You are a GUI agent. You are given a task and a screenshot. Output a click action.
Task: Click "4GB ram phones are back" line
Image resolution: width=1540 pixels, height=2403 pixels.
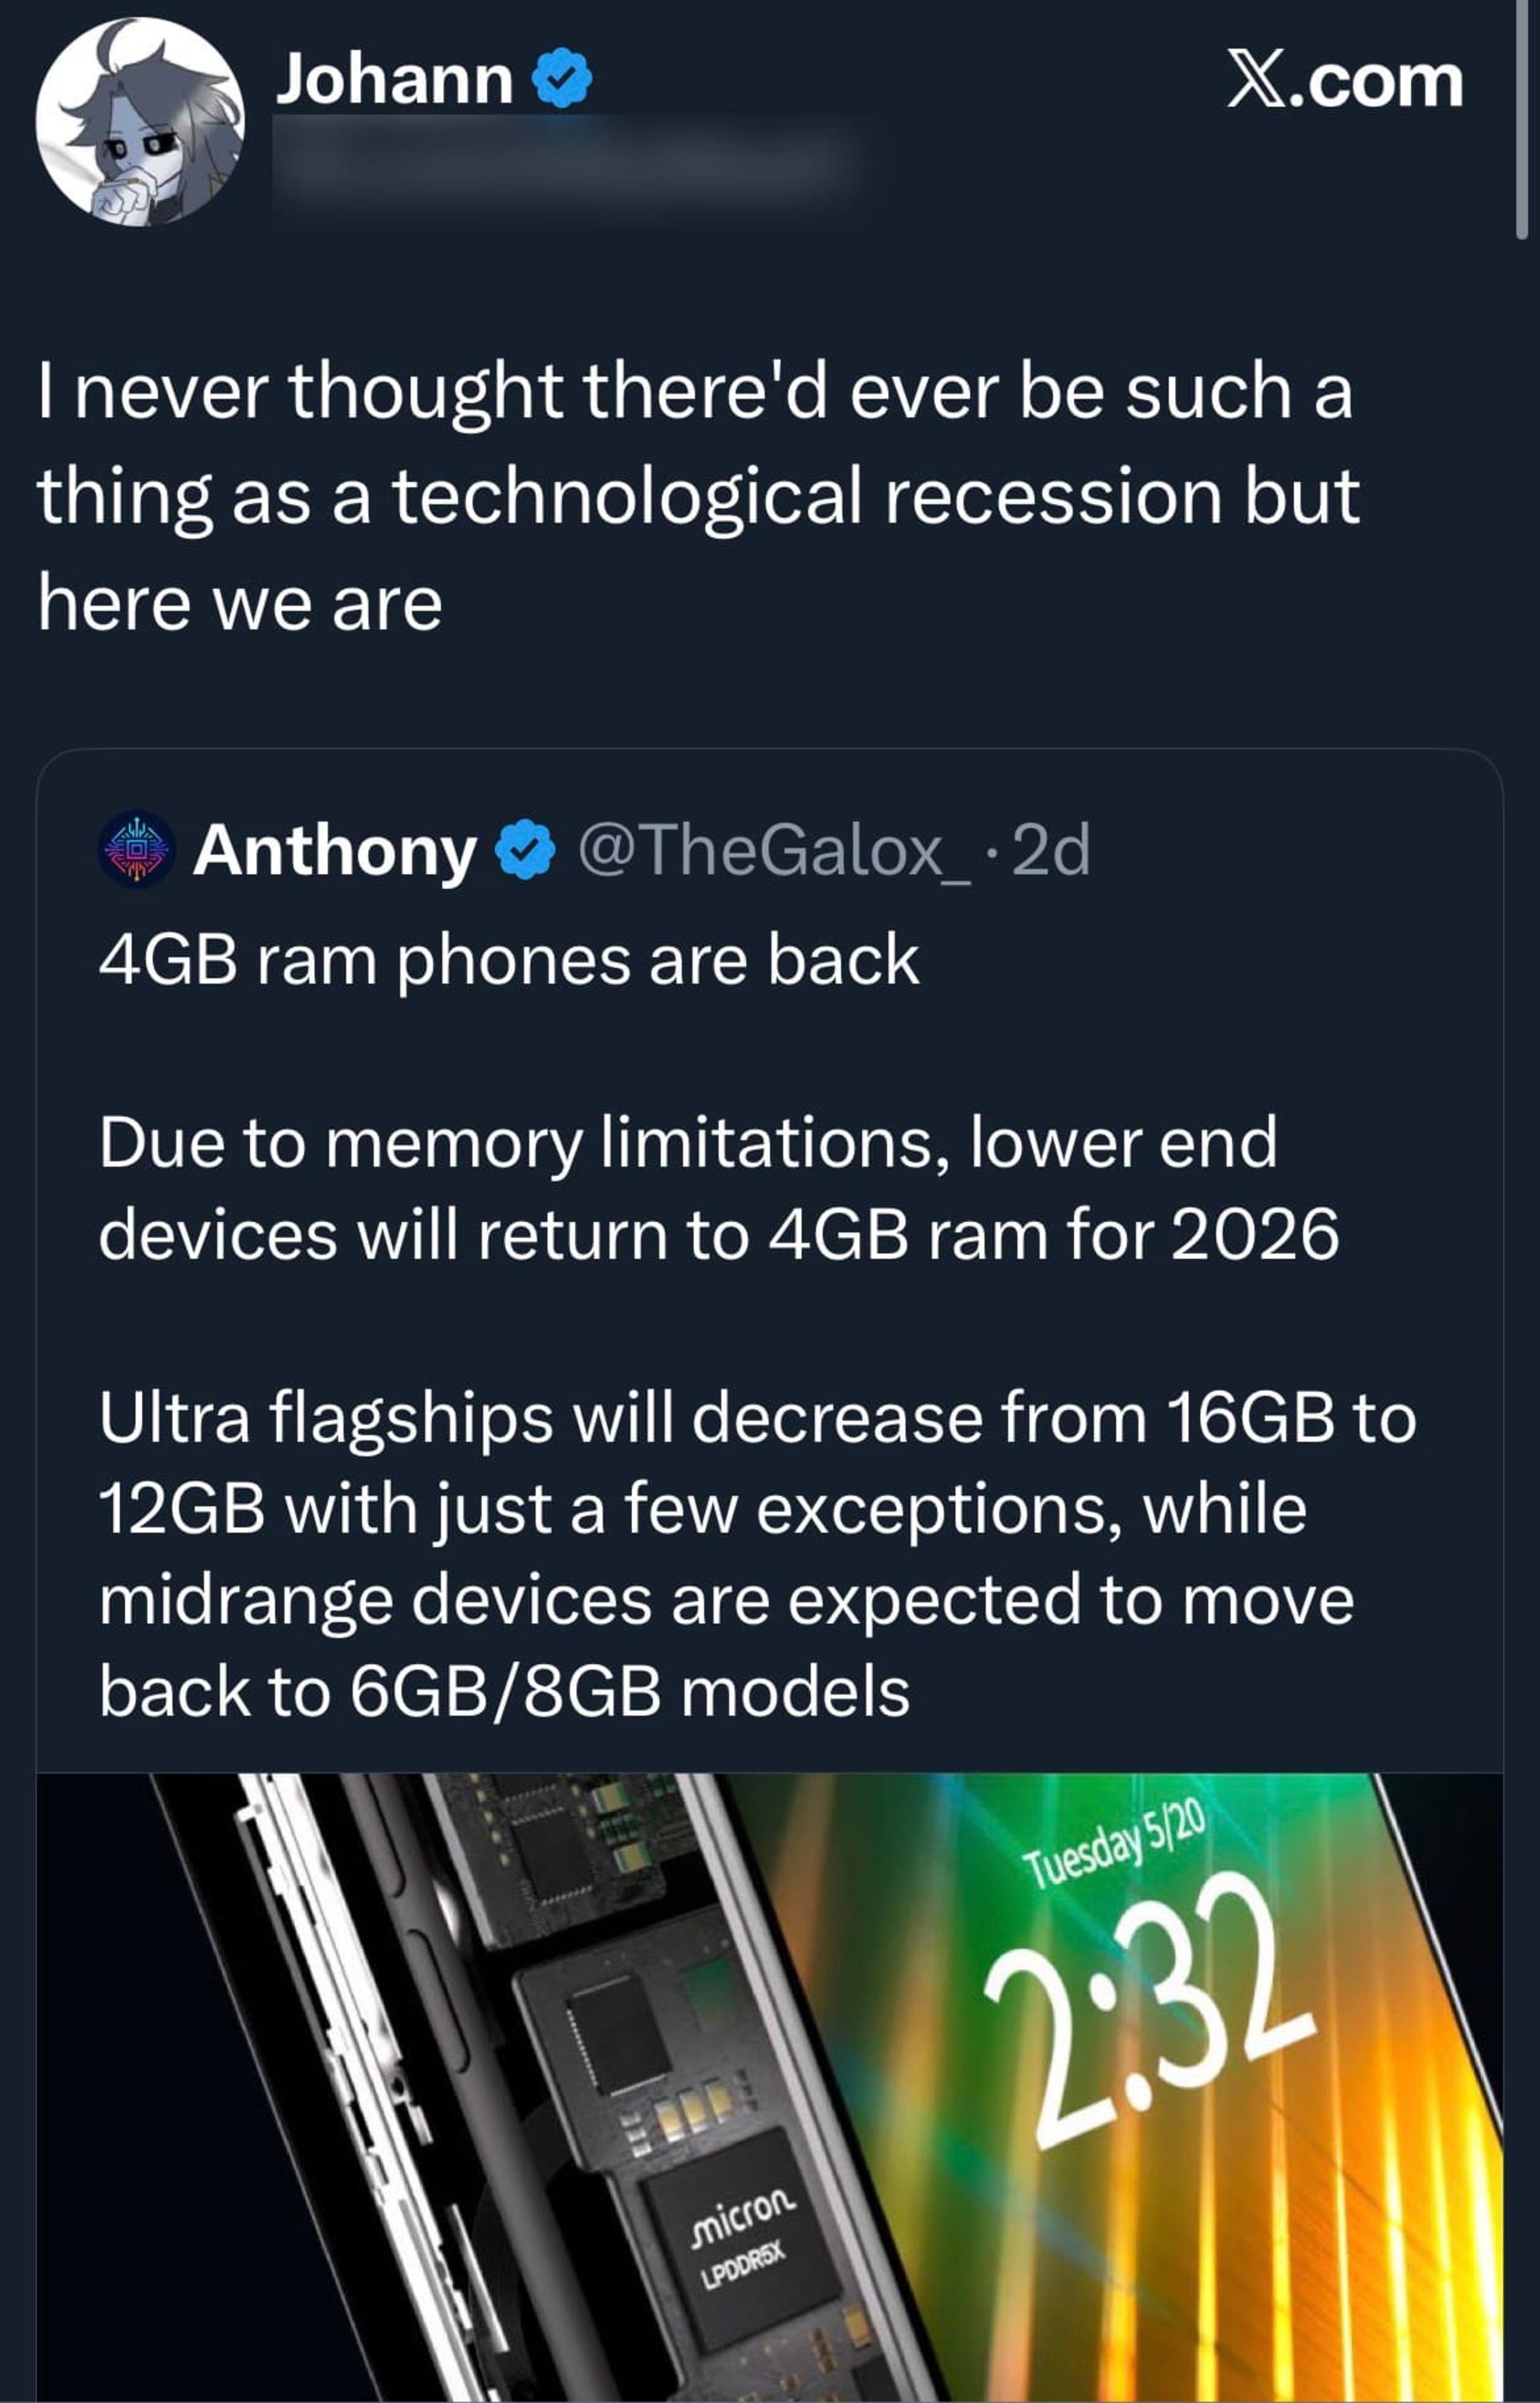[x=508, y=960]
